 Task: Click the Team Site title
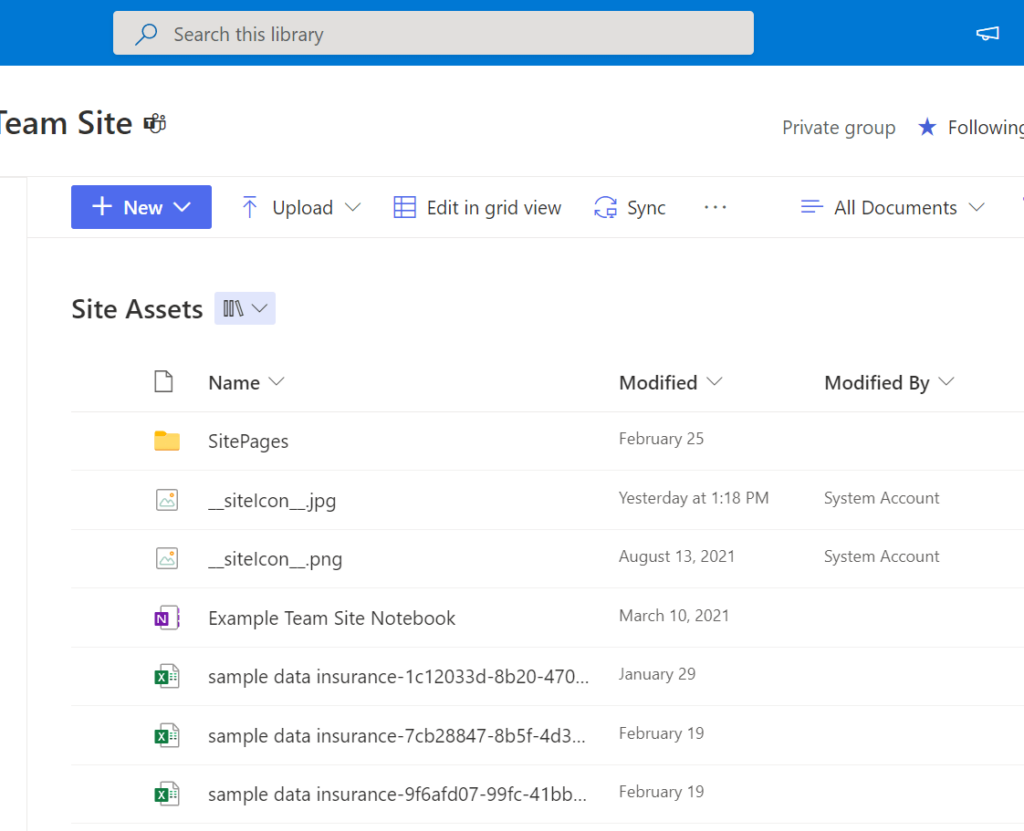click(x=65, y=123)
